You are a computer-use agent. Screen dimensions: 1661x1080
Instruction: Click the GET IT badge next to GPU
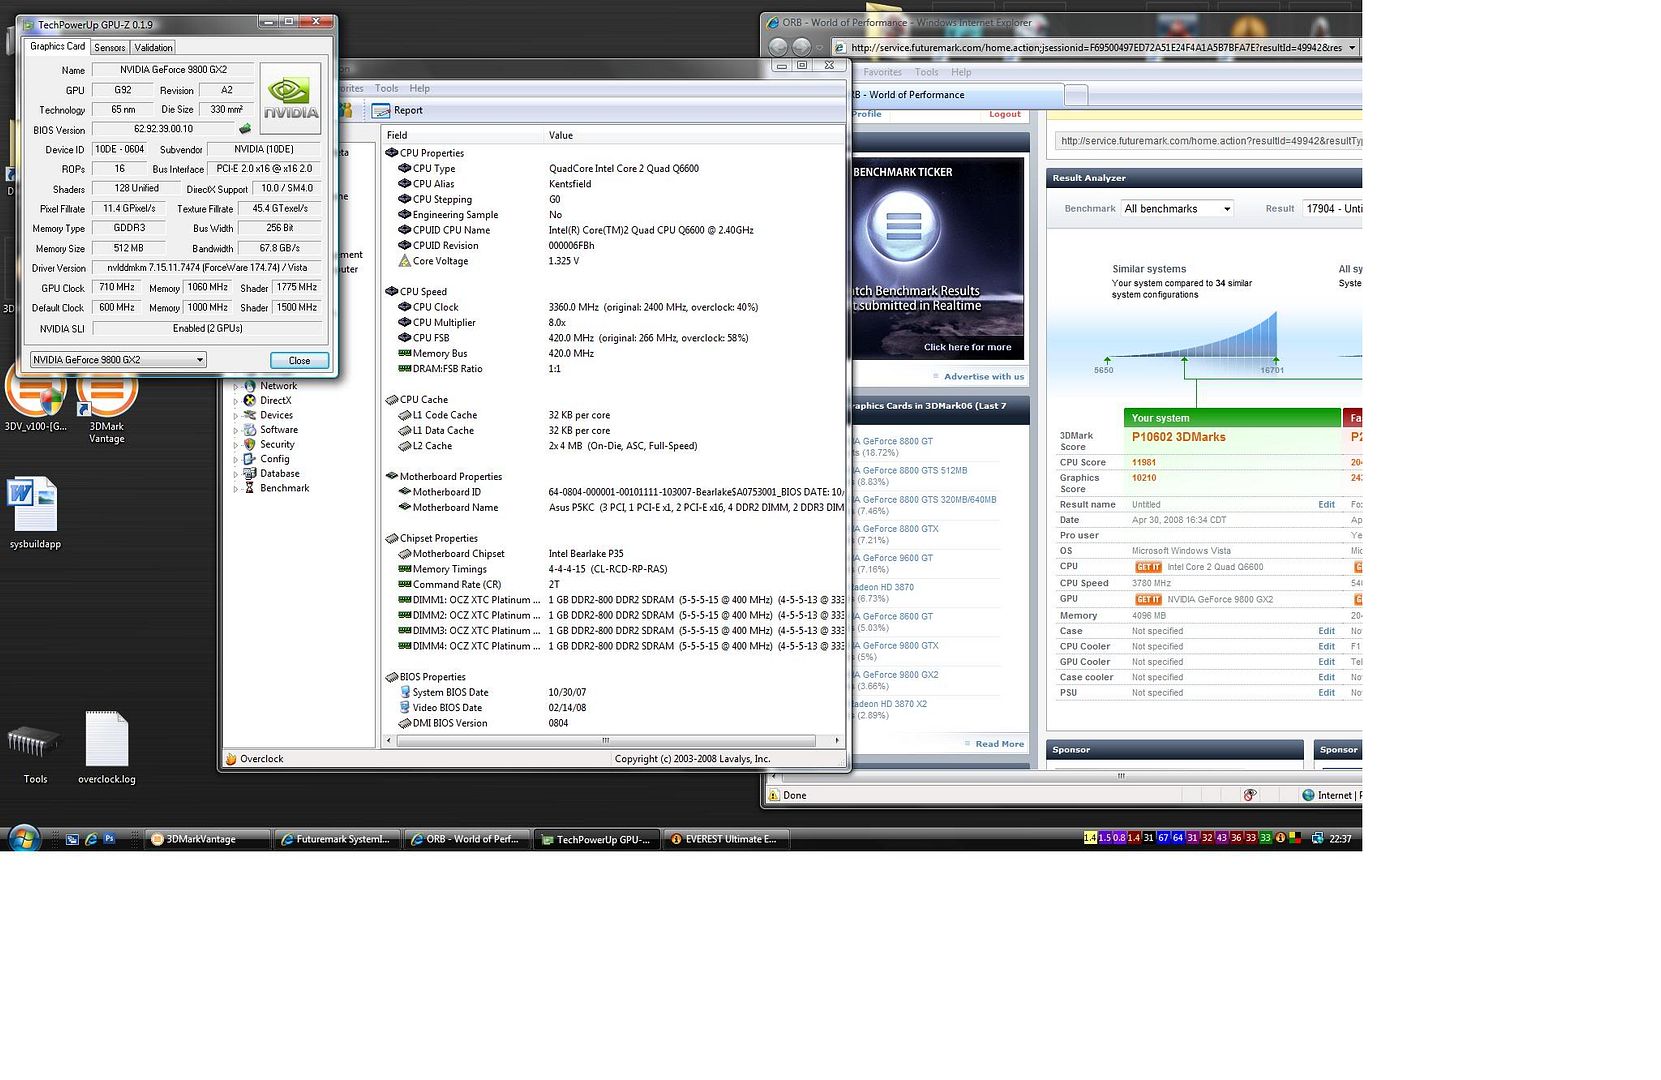(x=1148, y=600)
